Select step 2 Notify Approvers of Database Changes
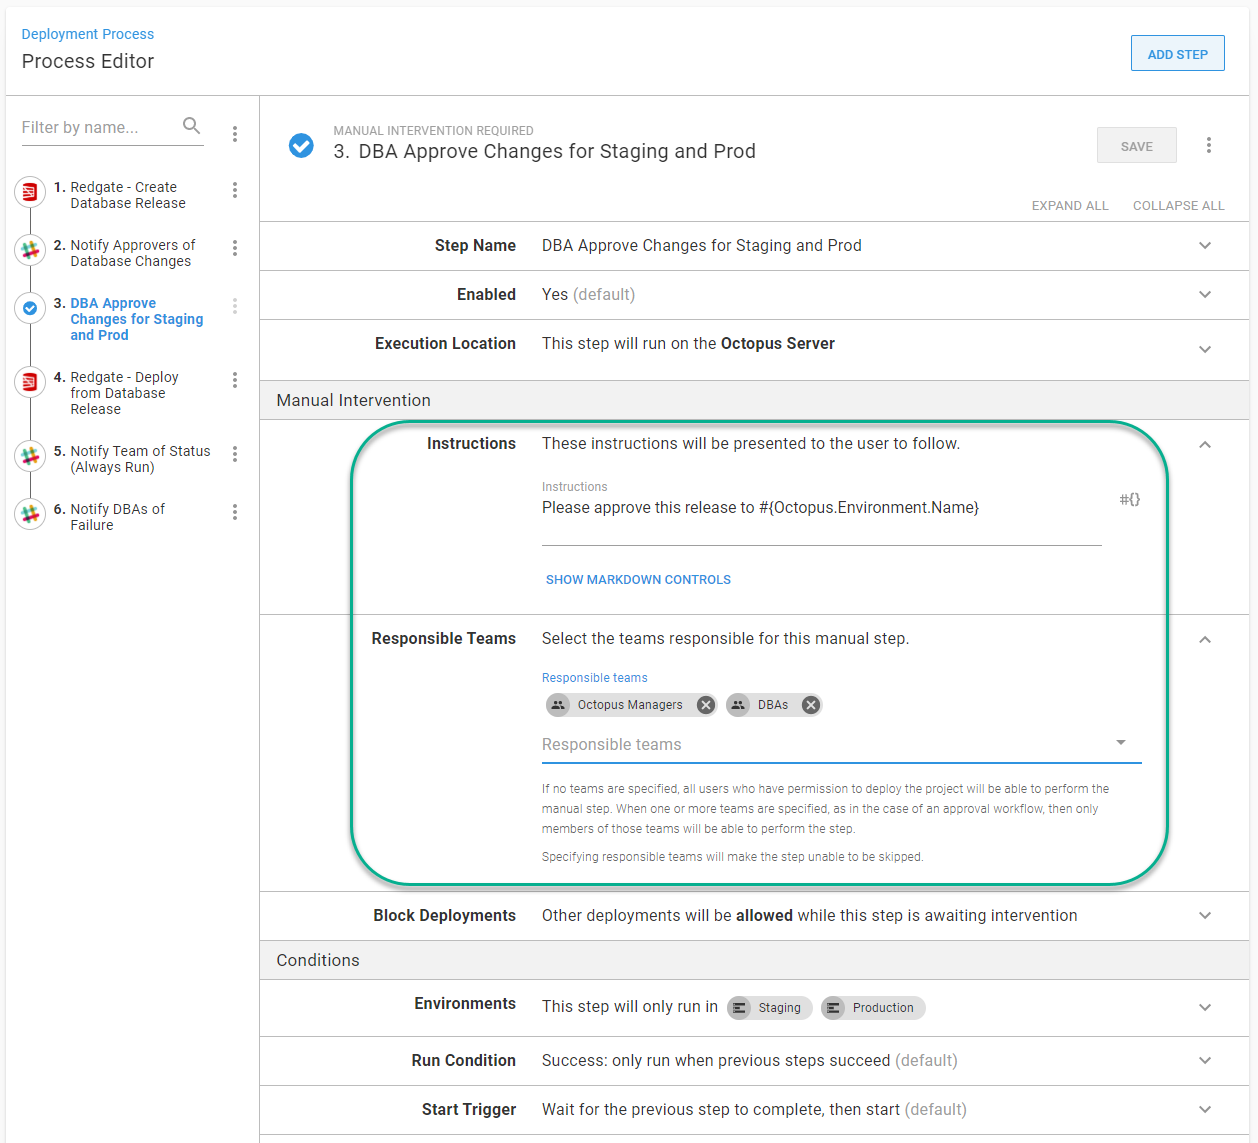The width and height of the screenshot is (1258, 1143). pyautogui.click(x=132, y=253)
